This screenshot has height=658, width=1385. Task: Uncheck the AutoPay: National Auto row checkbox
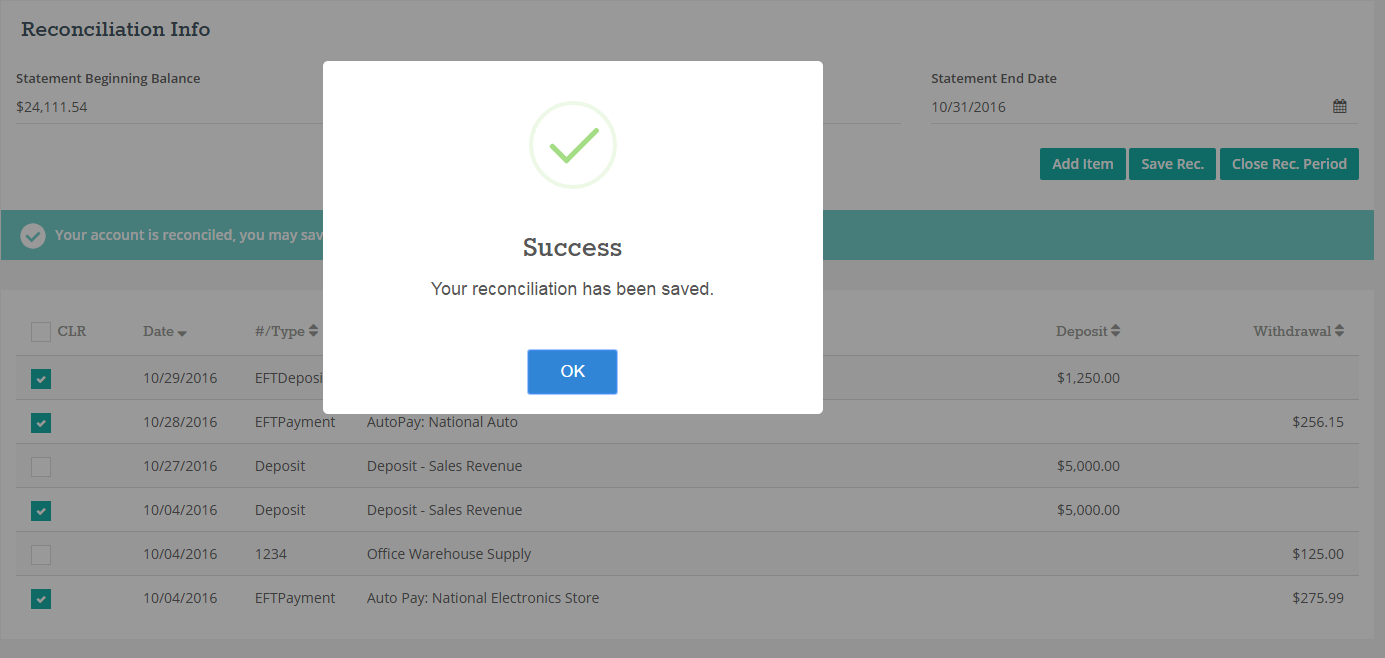(40, 423)
